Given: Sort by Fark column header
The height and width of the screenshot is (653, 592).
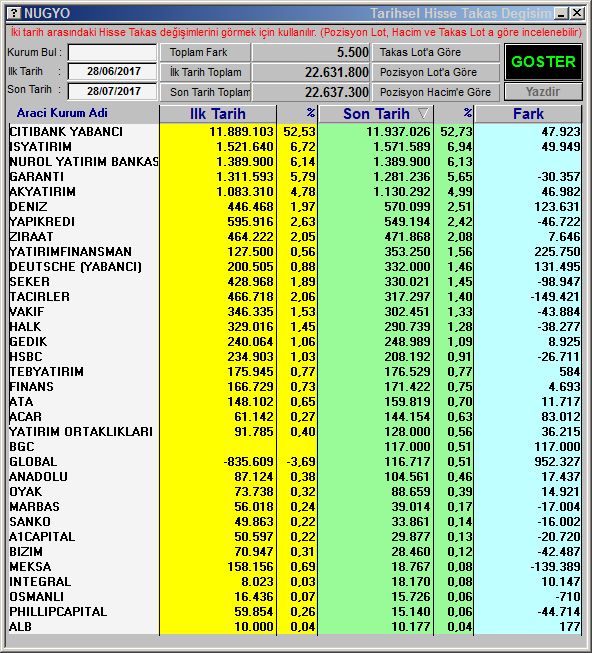Looking at the screenshot, I should pyautogui.click(x=528, y=114).
